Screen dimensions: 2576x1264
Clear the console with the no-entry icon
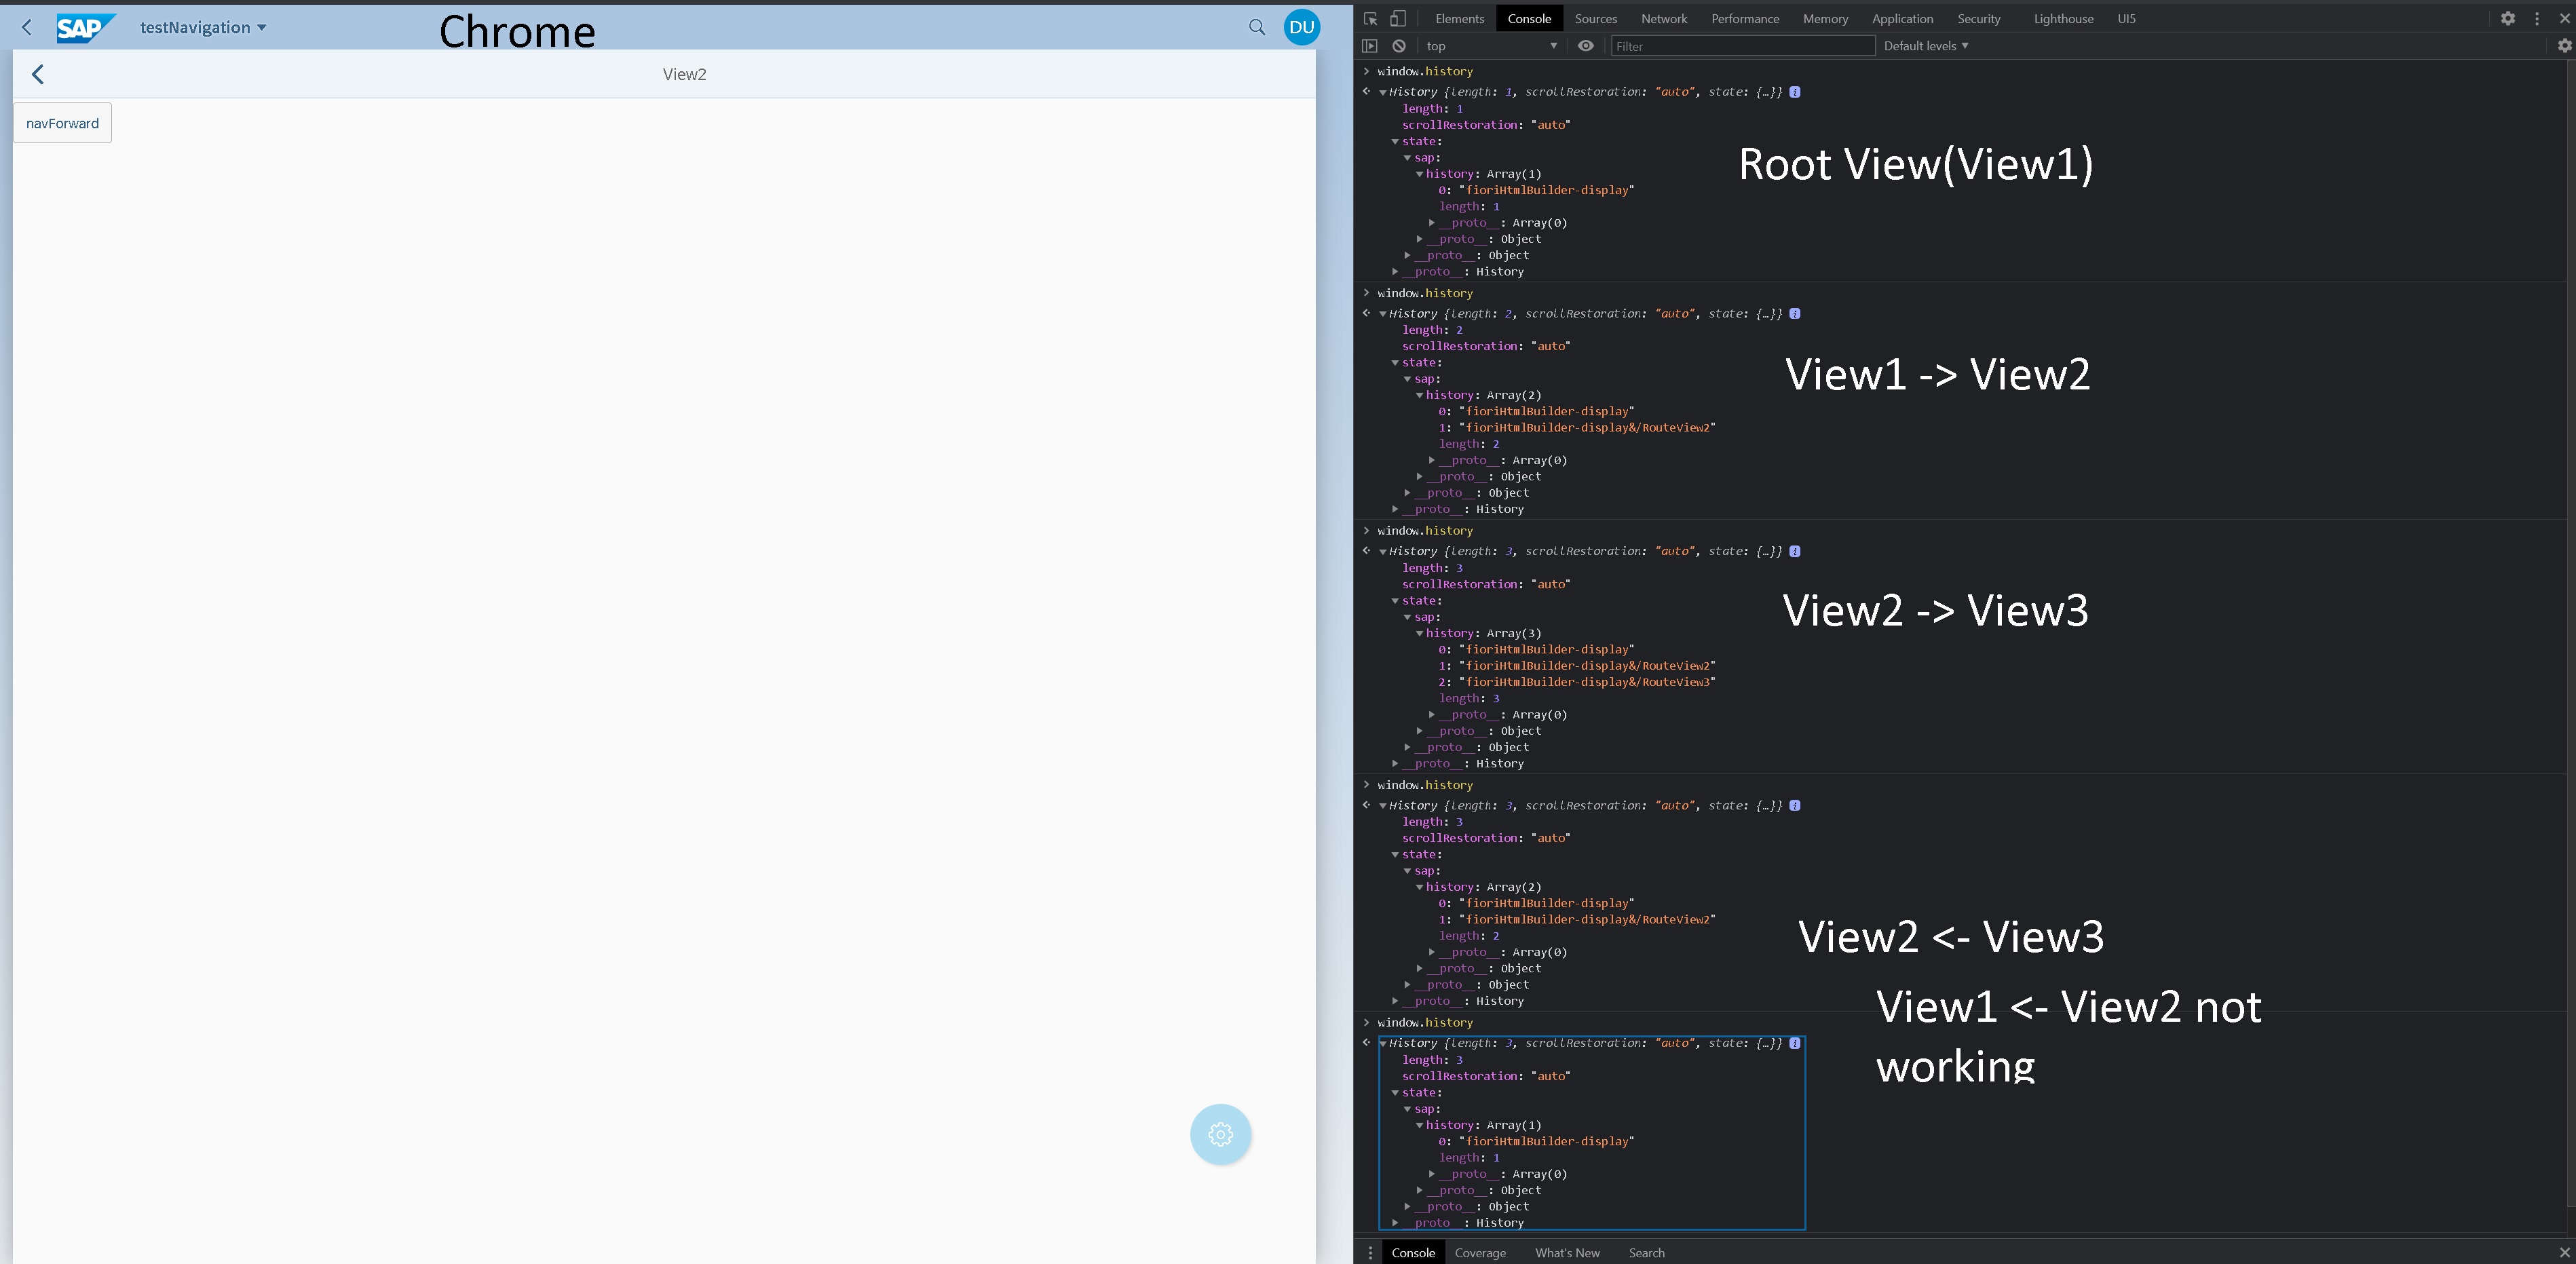click(1399, 46)
